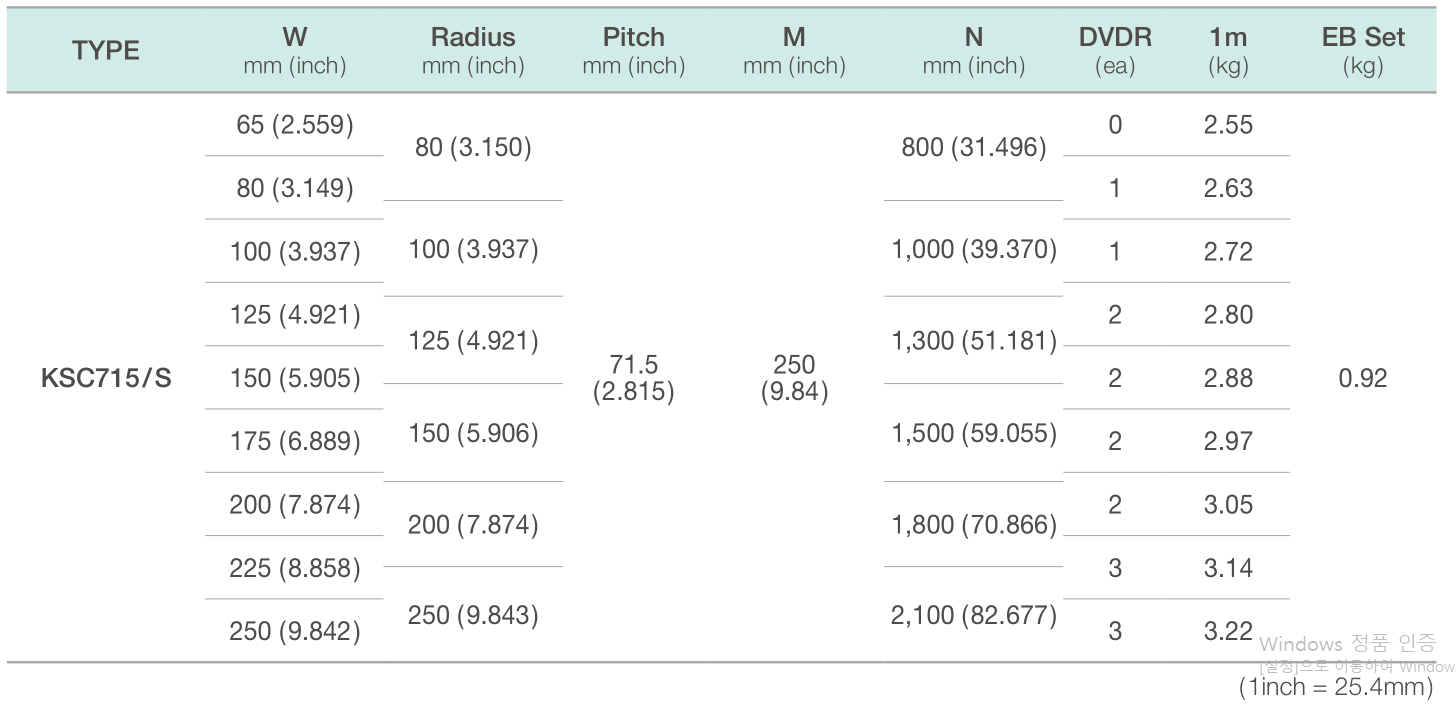Click the 3.22 weight value
The image size is (1456, 710).
tap(1228, 632)
